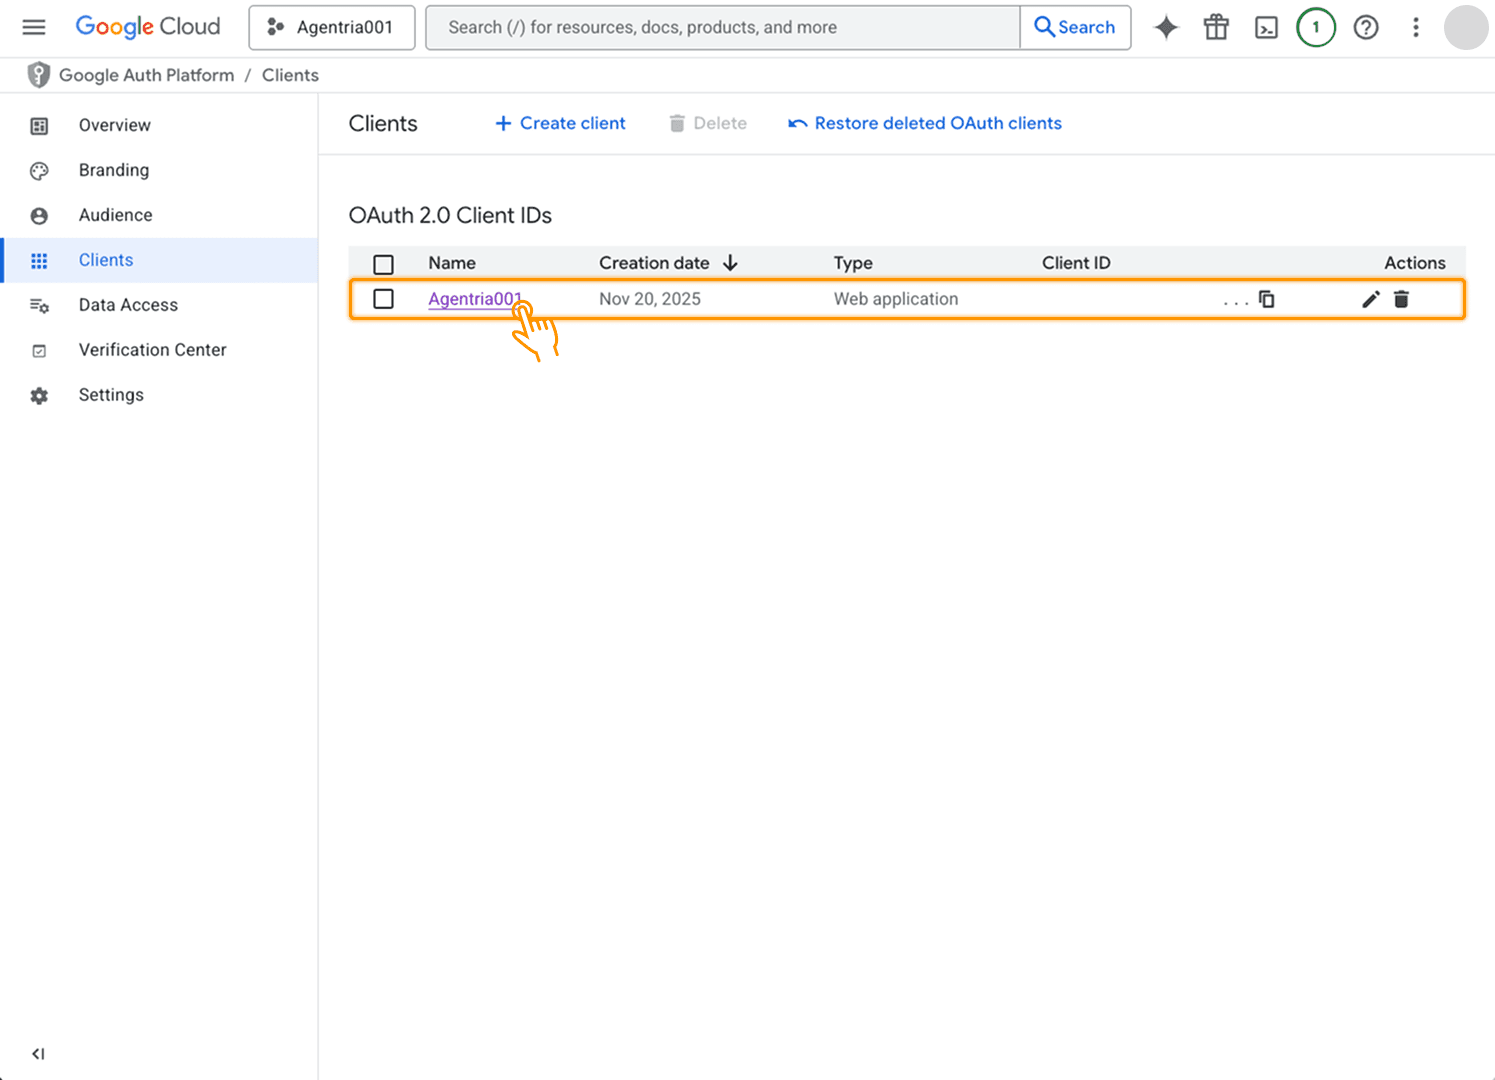Activate the Cloud Shell terminal icon
The height and width of the screenshot is (1080, 1495).
coord(1266,27)
